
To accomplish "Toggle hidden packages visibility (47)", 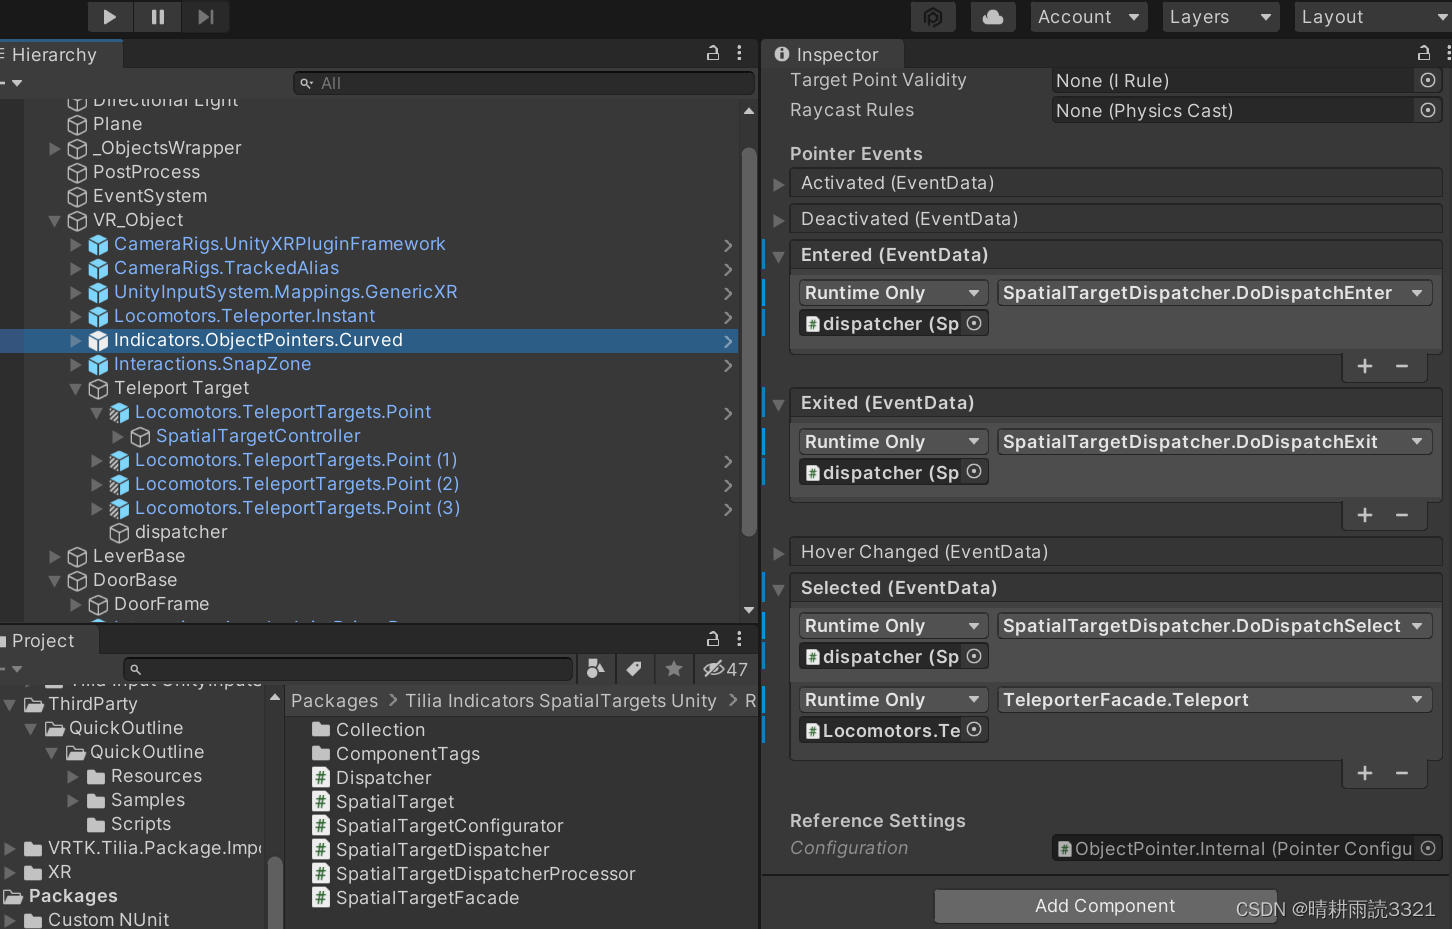I will click(x=725, y=669).
